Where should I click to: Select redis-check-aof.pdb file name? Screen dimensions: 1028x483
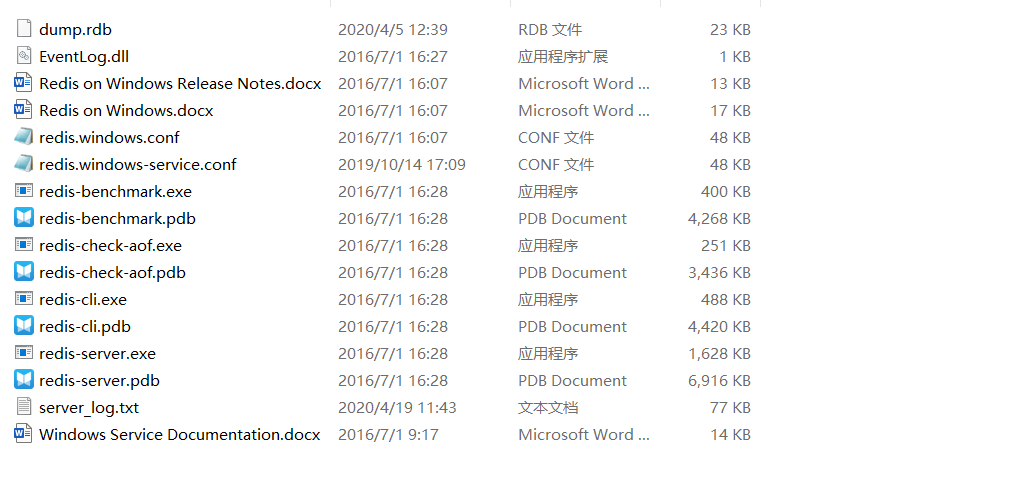pyautogui.click(x=113, y=273)
